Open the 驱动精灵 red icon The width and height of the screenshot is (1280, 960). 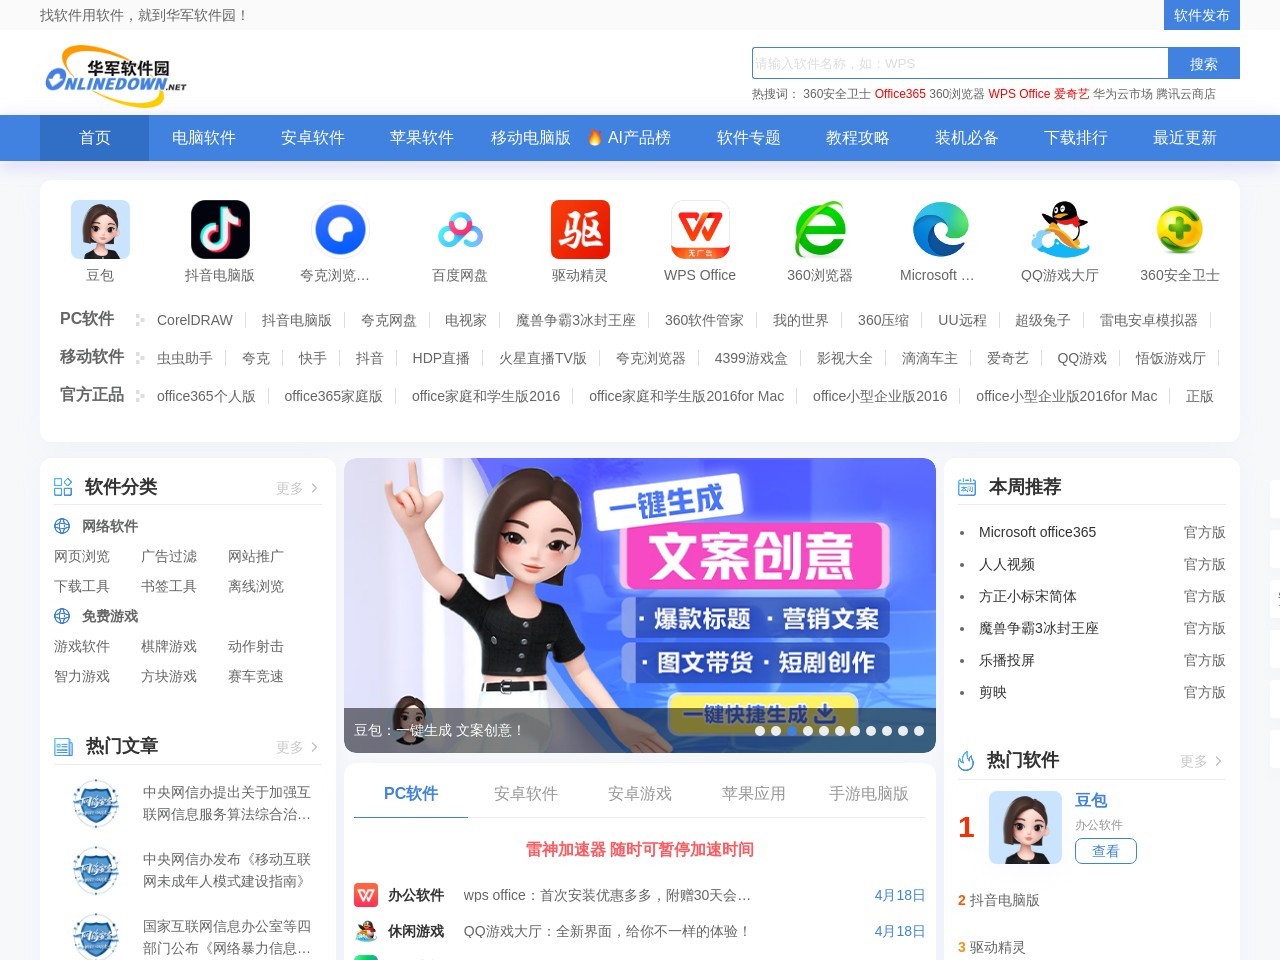click(580, 229)
